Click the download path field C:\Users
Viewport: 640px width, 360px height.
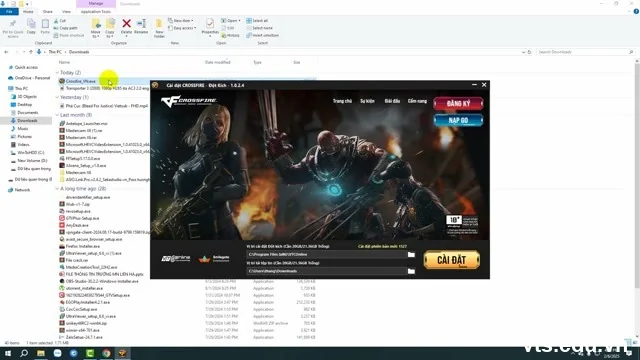326,271
